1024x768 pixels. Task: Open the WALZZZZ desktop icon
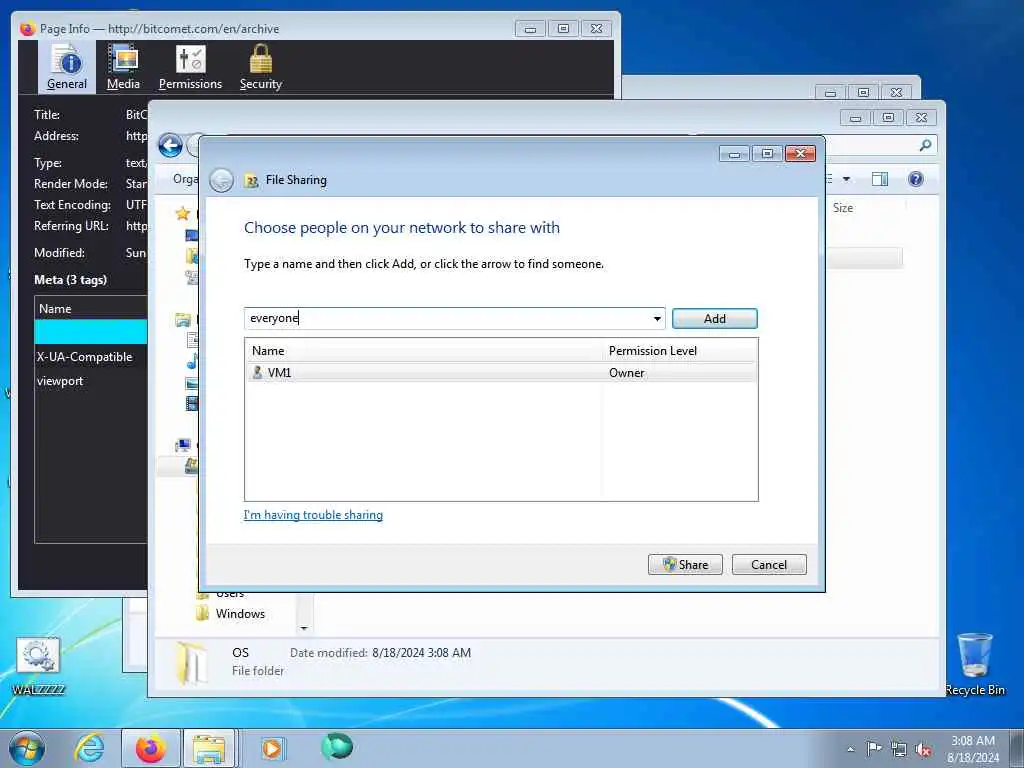[x=38, y=666]
